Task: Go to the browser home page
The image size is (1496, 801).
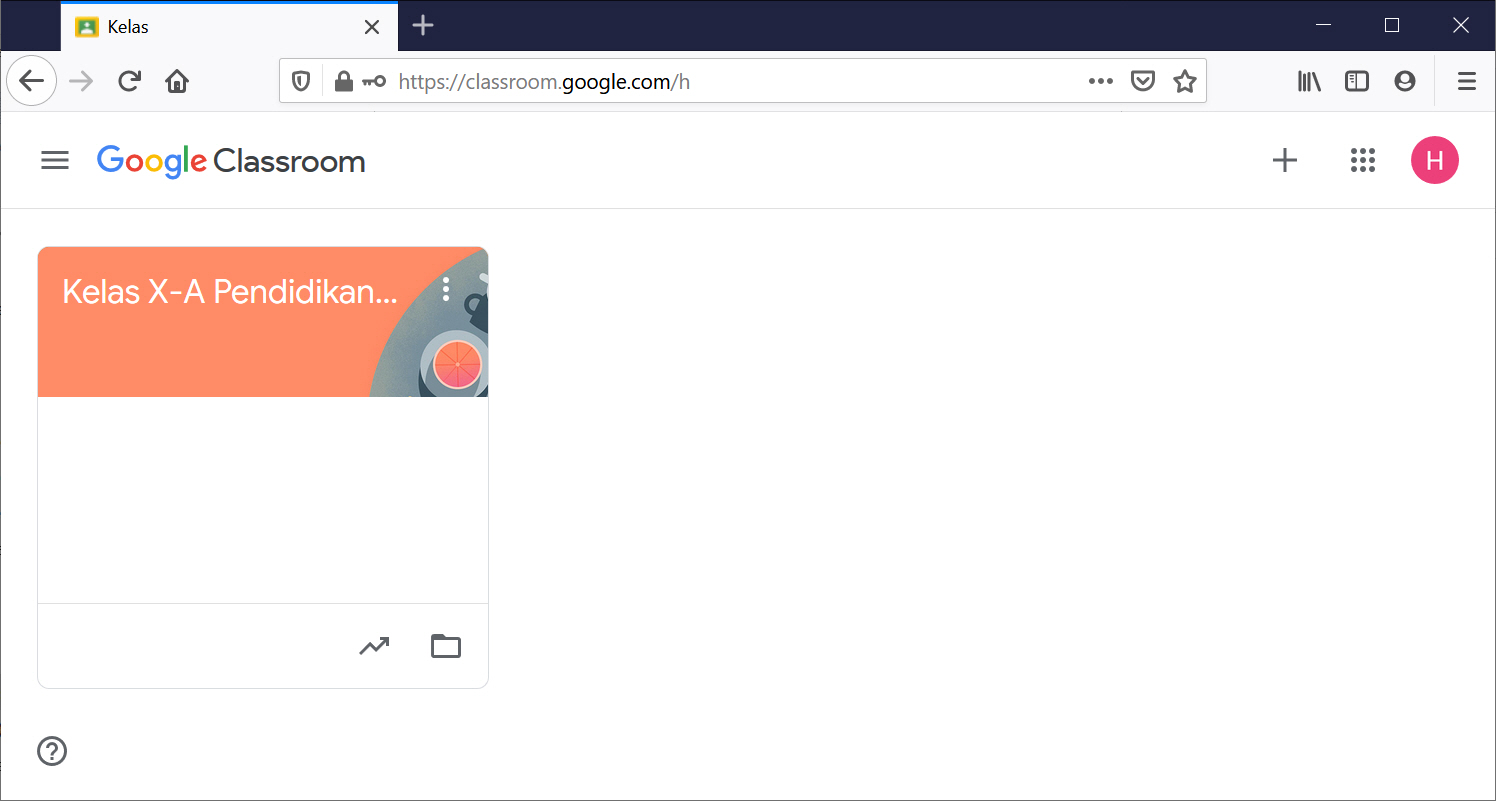Action: pyautogui.click(x=177, y=81)
